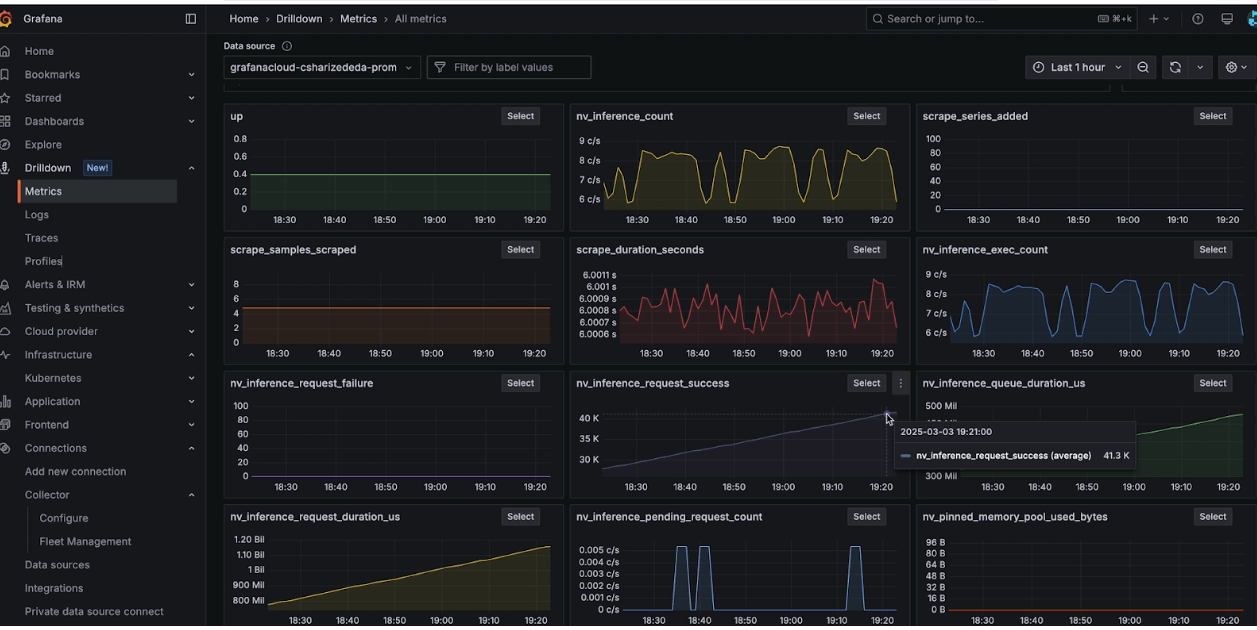
Task: Click the refresh metrics icon
Action: (x=1175, y=67)
